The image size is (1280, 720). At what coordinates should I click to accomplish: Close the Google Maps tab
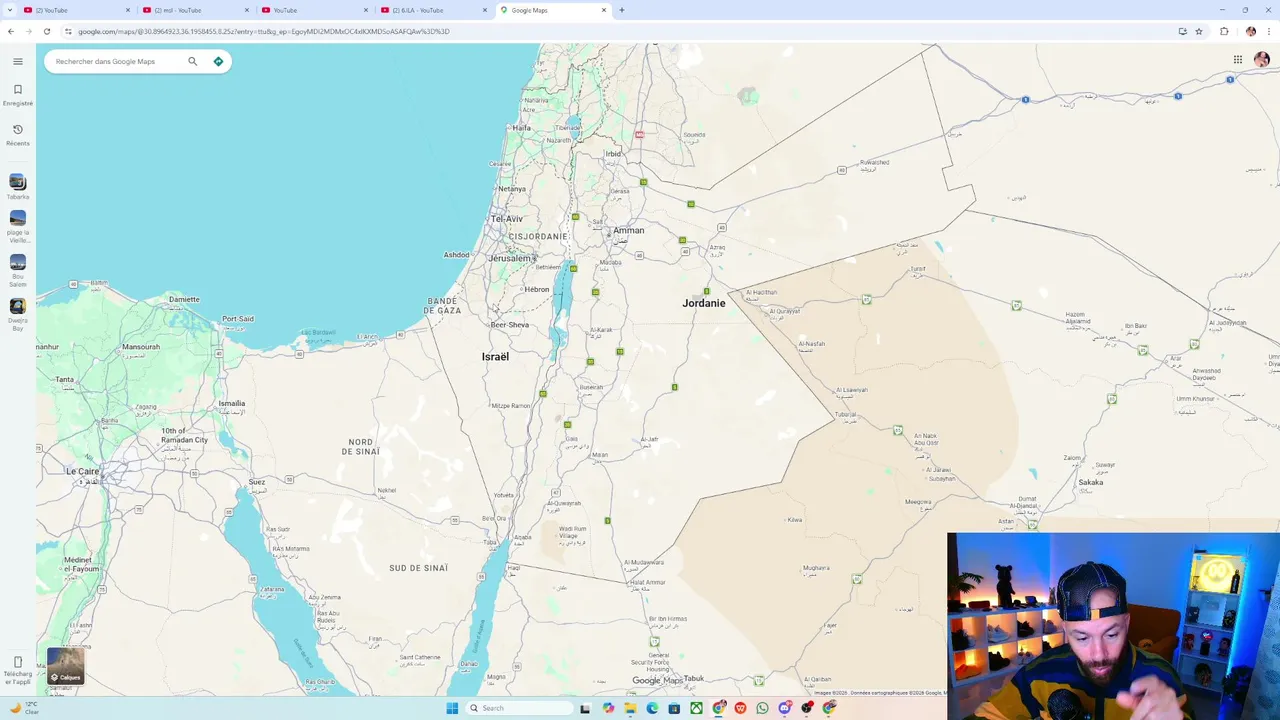[604, 10]
